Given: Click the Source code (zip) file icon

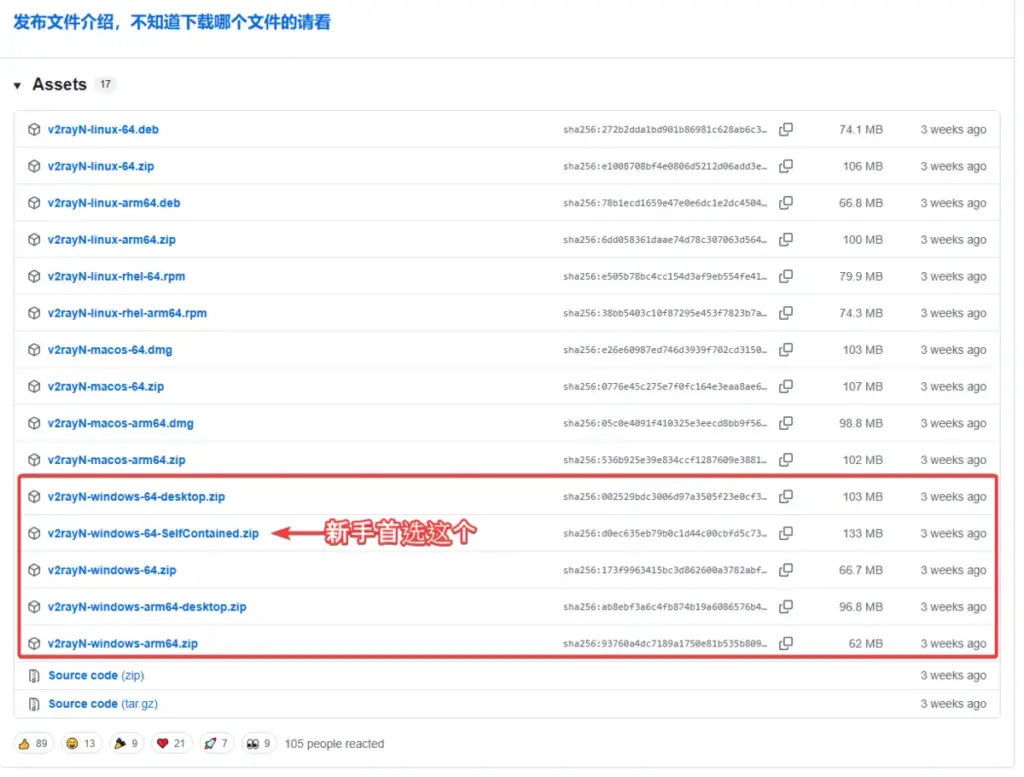Looking at the screenshot, I should 34,676.
